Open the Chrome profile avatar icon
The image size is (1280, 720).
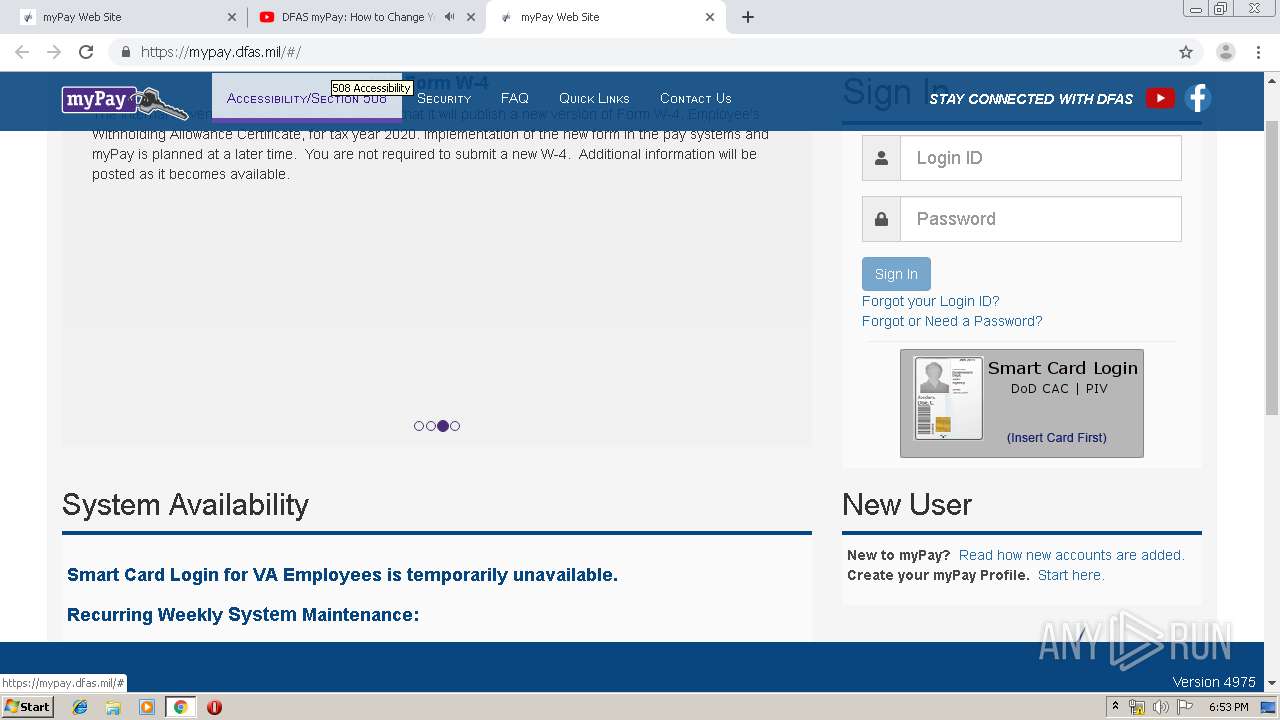[x=1226, y=52]
